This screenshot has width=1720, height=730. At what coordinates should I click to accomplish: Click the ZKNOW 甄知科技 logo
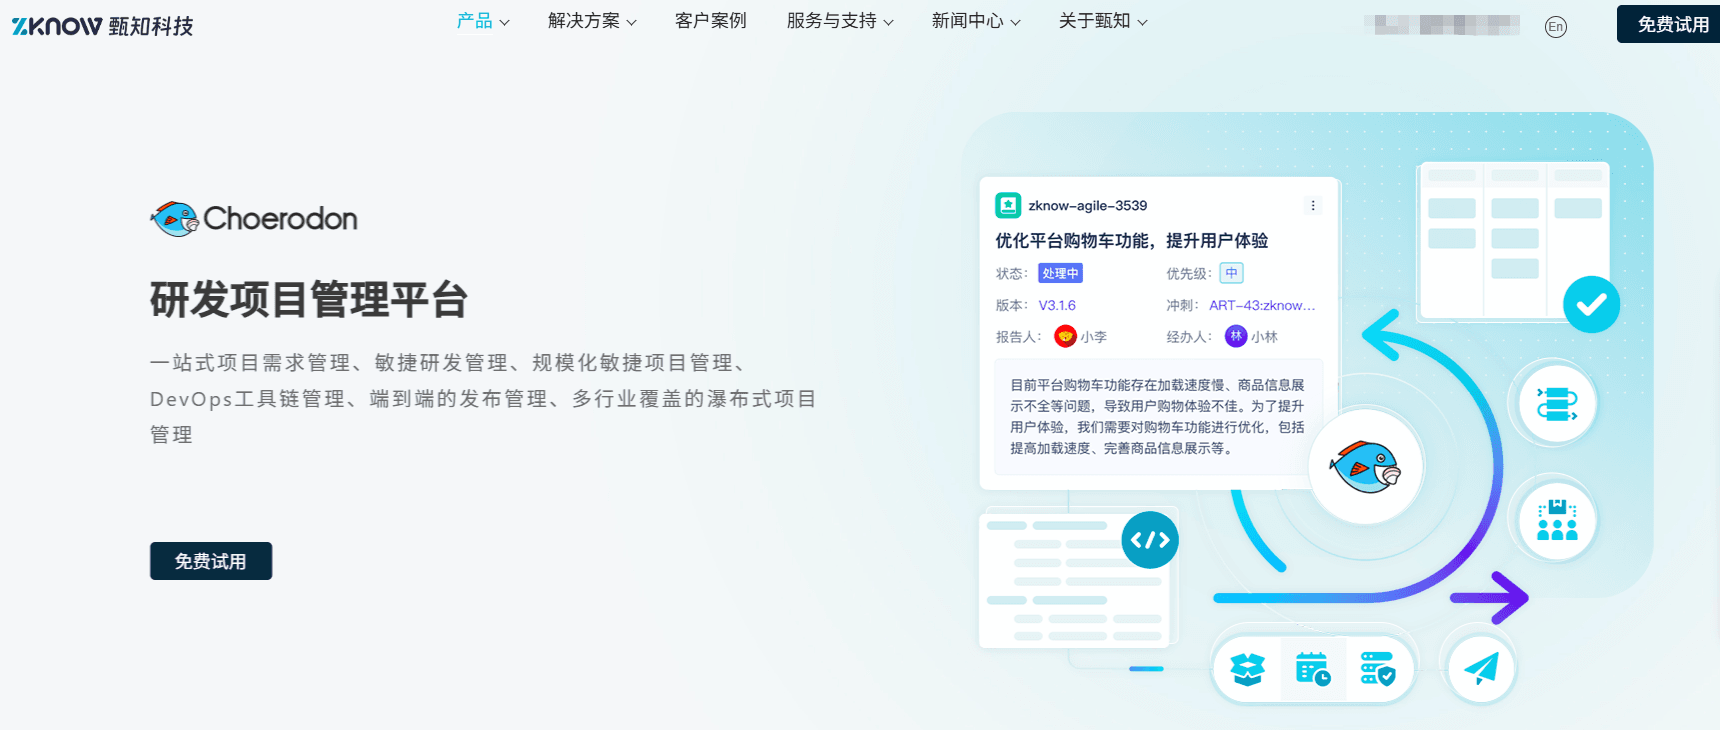102,25
